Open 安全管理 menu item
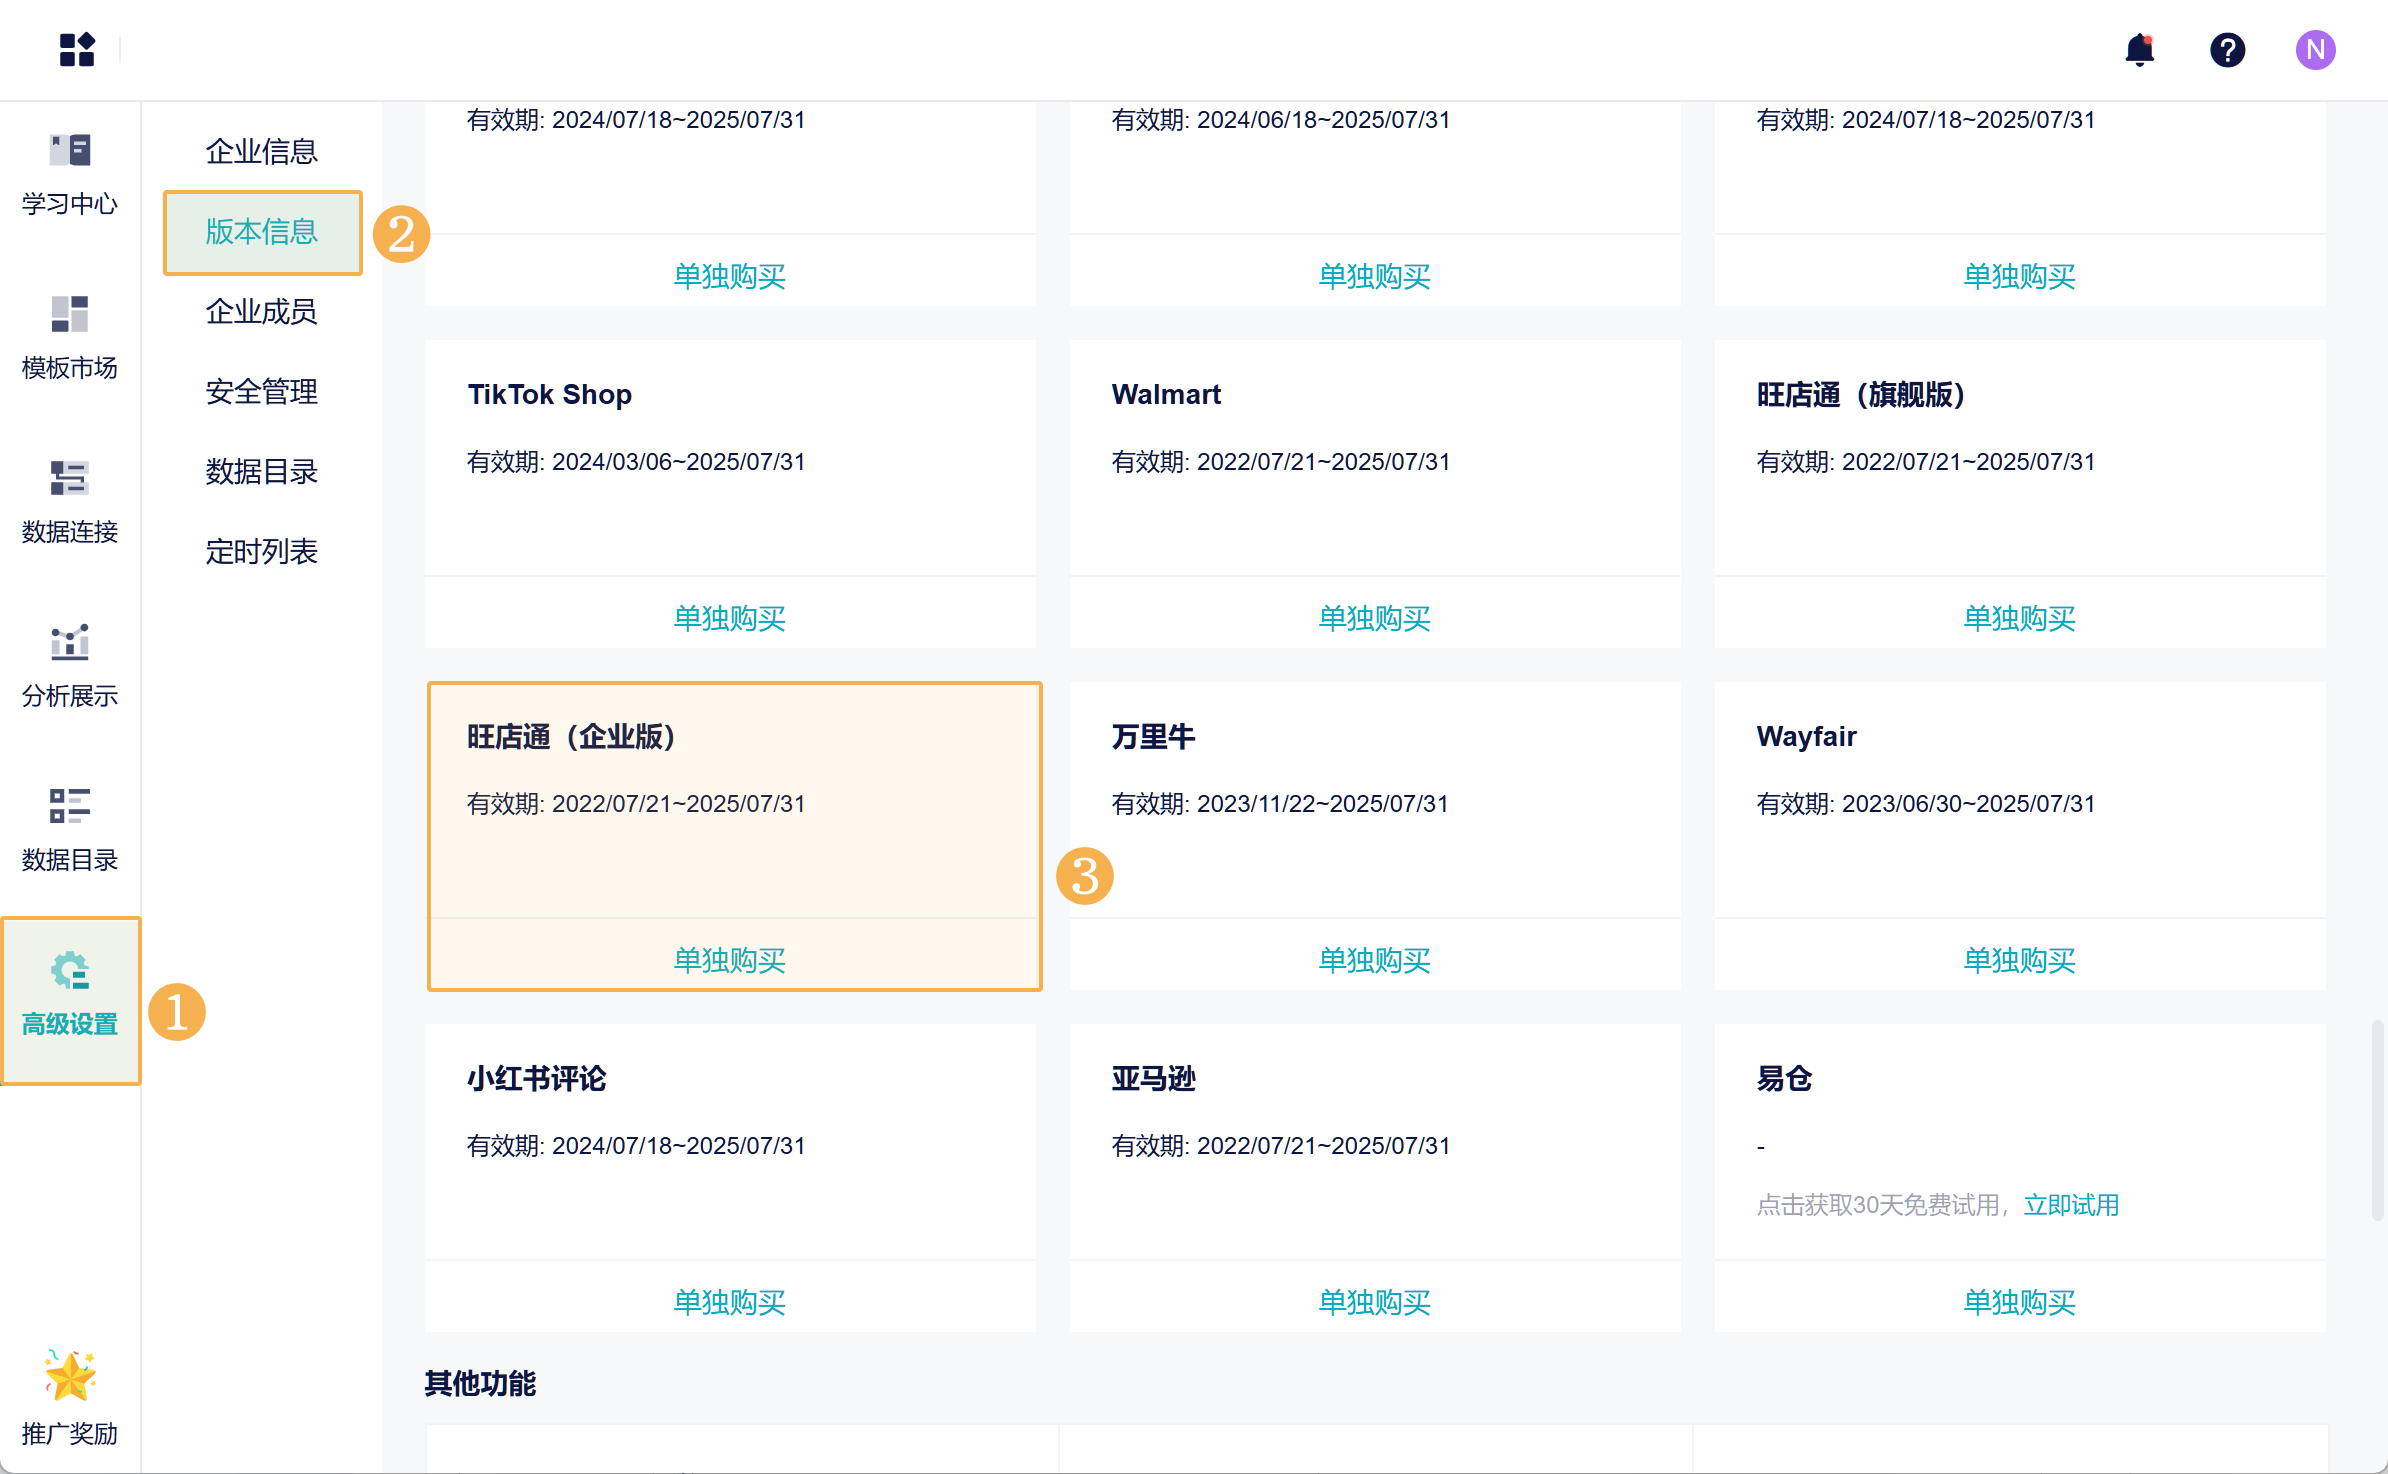Image resolution: width=2388 pixels, height=1474 pixels. 261,392
